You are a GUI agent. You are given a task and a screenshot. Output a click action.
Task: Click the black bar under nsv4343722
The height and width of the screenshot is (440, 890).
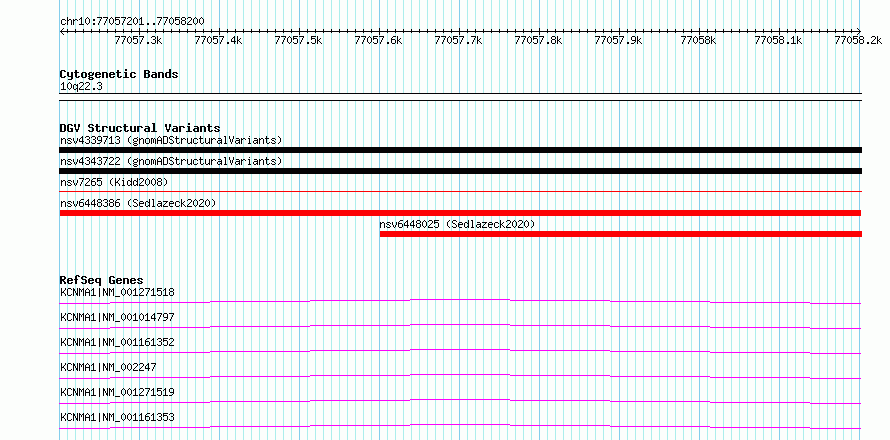click(x=461, y=171)
